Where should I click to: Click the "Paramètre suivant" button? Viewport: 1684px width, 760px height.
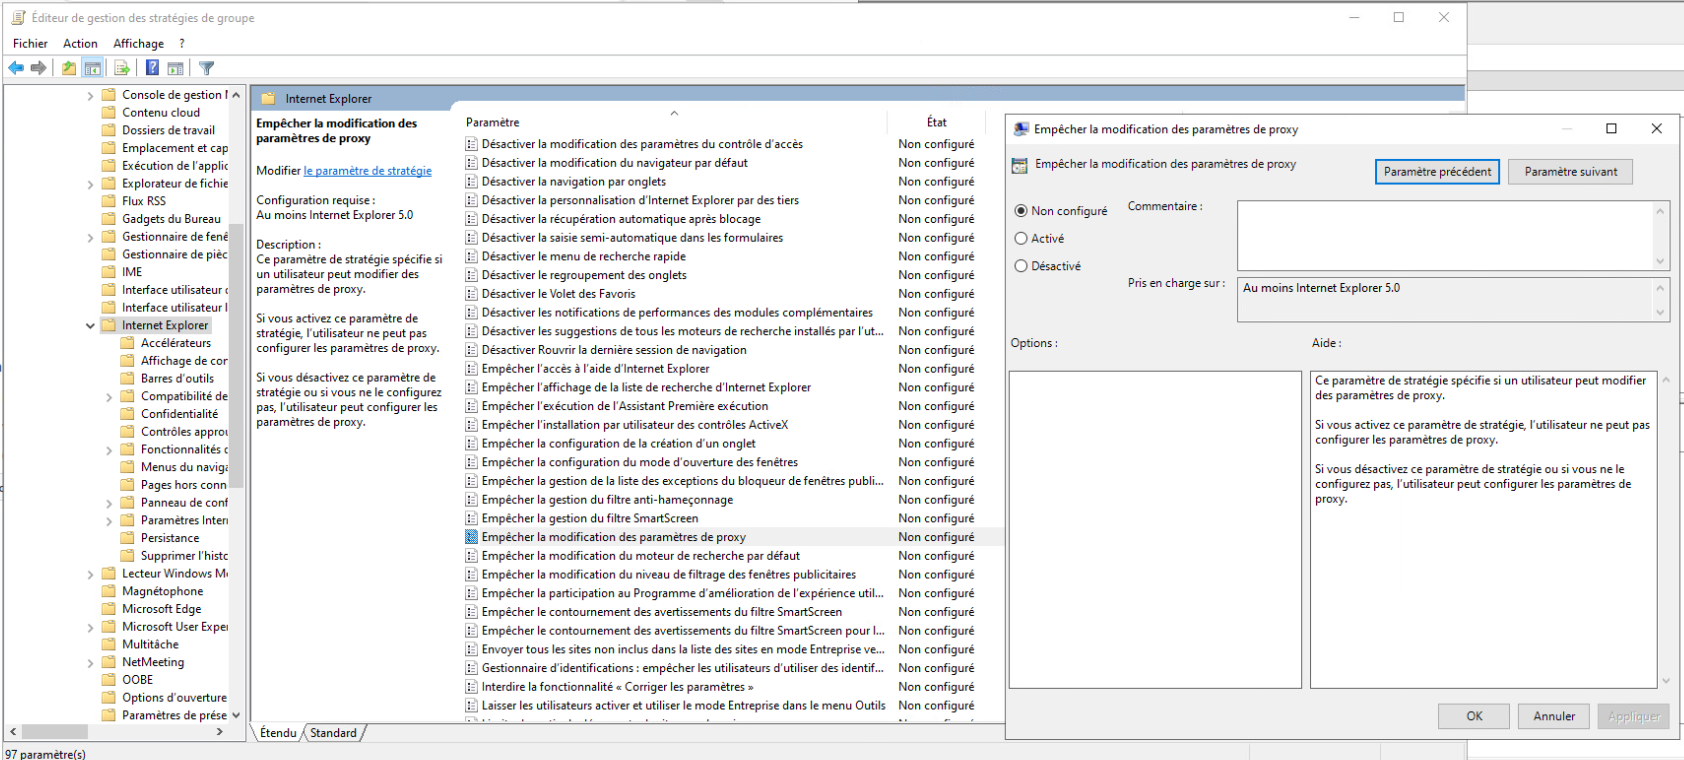click(1570, 172)
